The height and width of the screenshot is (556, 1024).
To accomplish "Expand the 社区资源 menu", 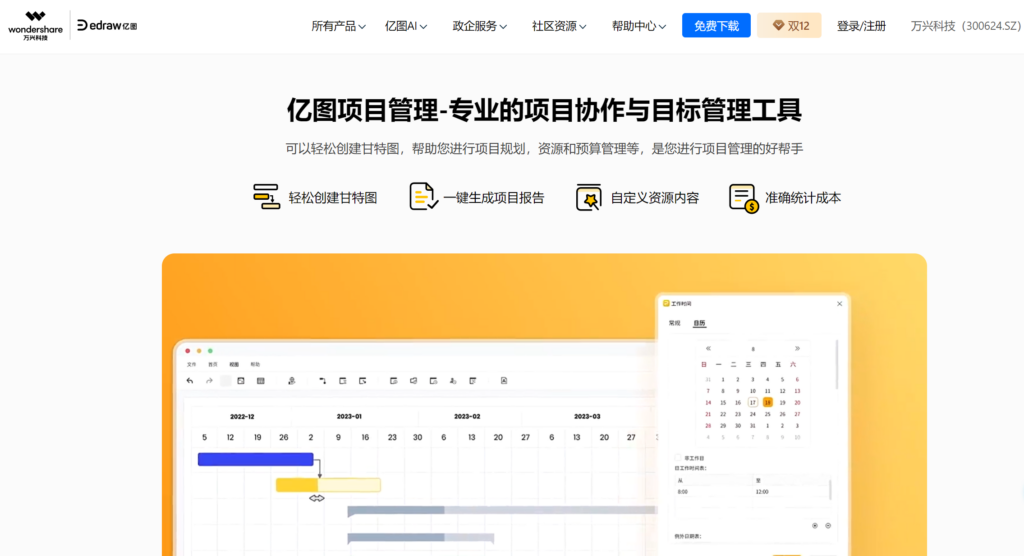I will 559,26.
